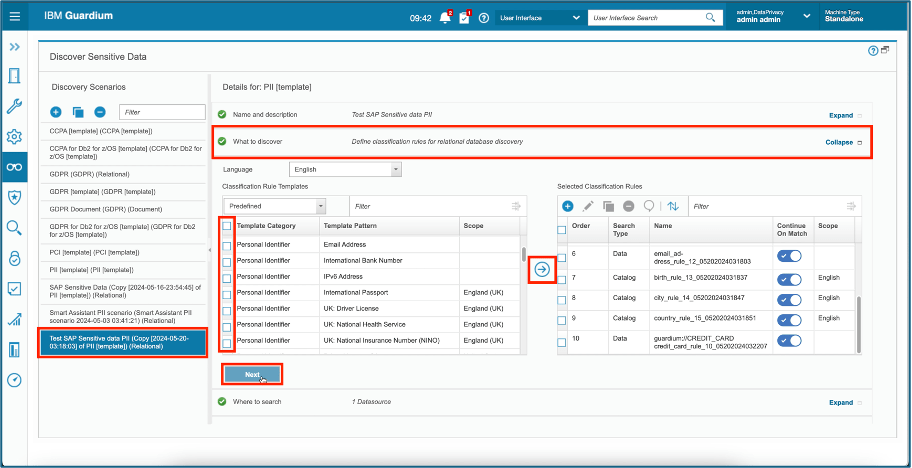This screenshot has width=912, height=468.
Task: Select GDPR Document scenario
Action: 124,209
